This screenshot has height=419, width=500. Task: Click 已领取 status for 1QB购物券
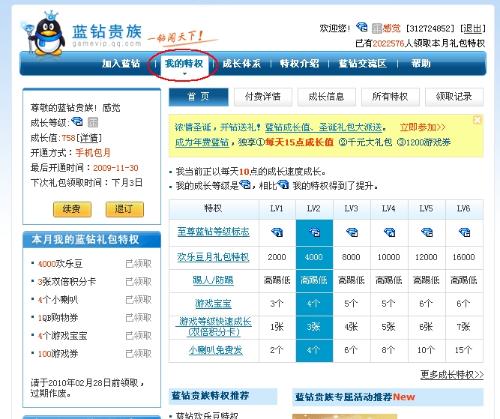coord(138,318)
